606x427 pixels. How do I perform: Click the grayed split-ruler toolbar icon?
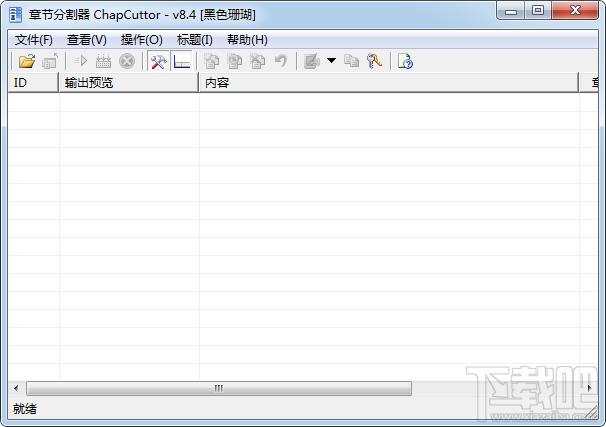(x=104, y=61)
